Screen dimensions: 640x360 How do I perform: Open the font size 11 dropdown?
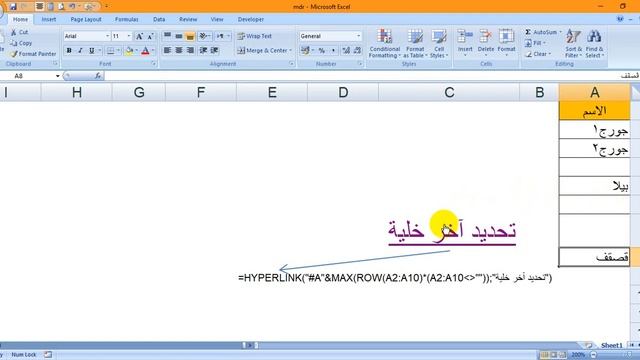[x=129, y=36]
